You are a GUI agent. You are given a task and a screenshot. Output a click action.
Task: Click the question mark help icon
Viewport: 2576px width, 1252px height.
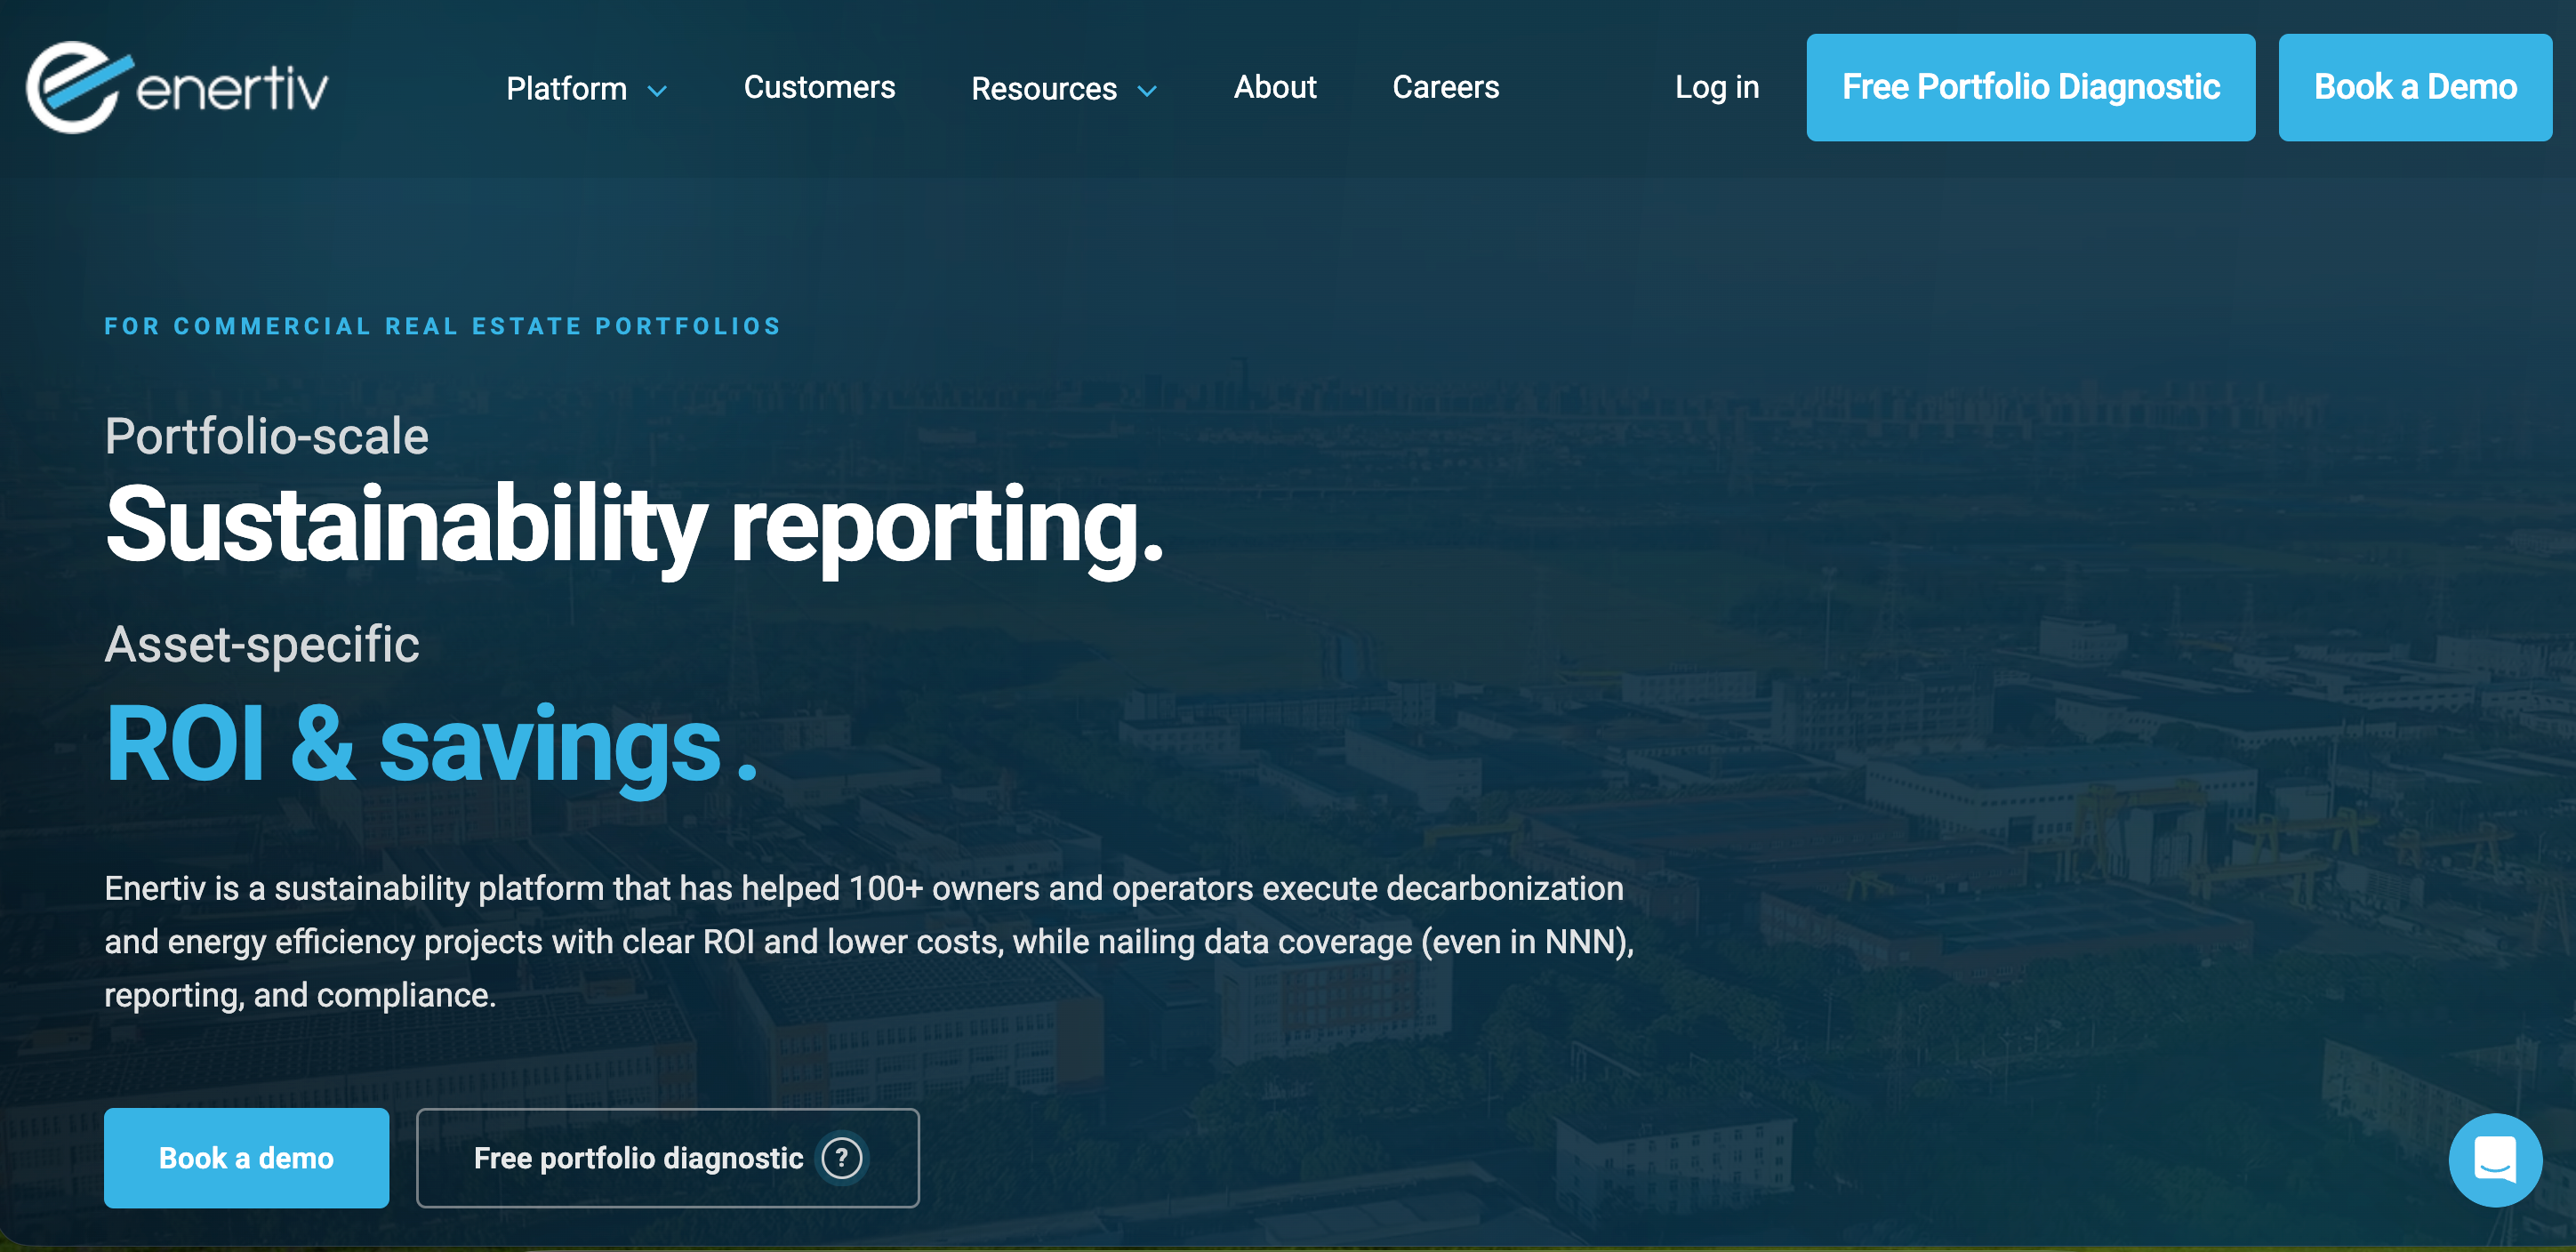tap(841, 1158)
